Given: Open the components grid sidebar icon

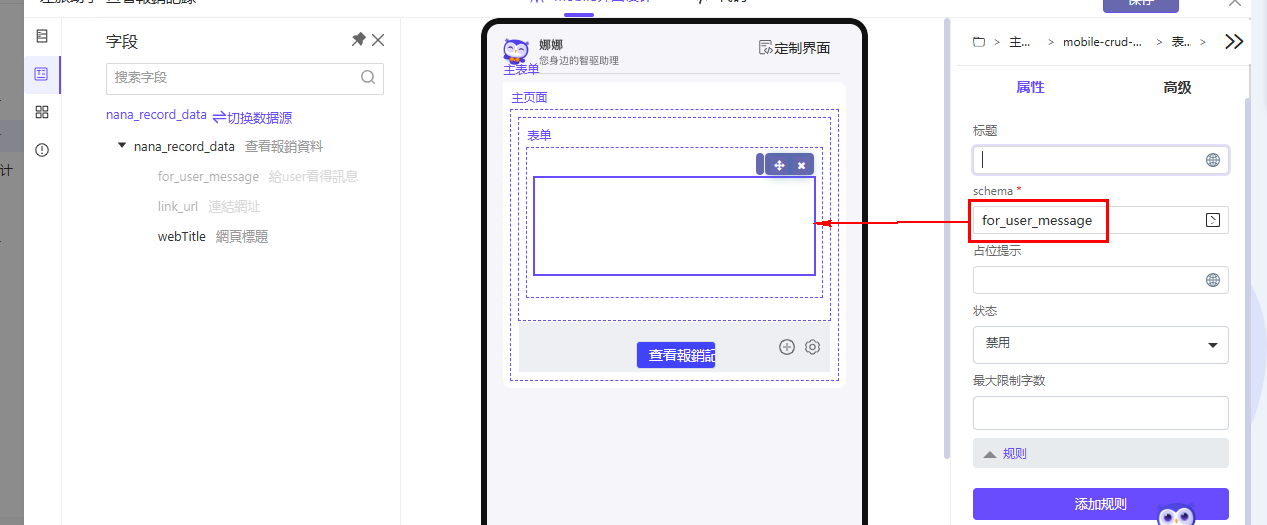Looking at the screenshot, I should tap(41, 112).
